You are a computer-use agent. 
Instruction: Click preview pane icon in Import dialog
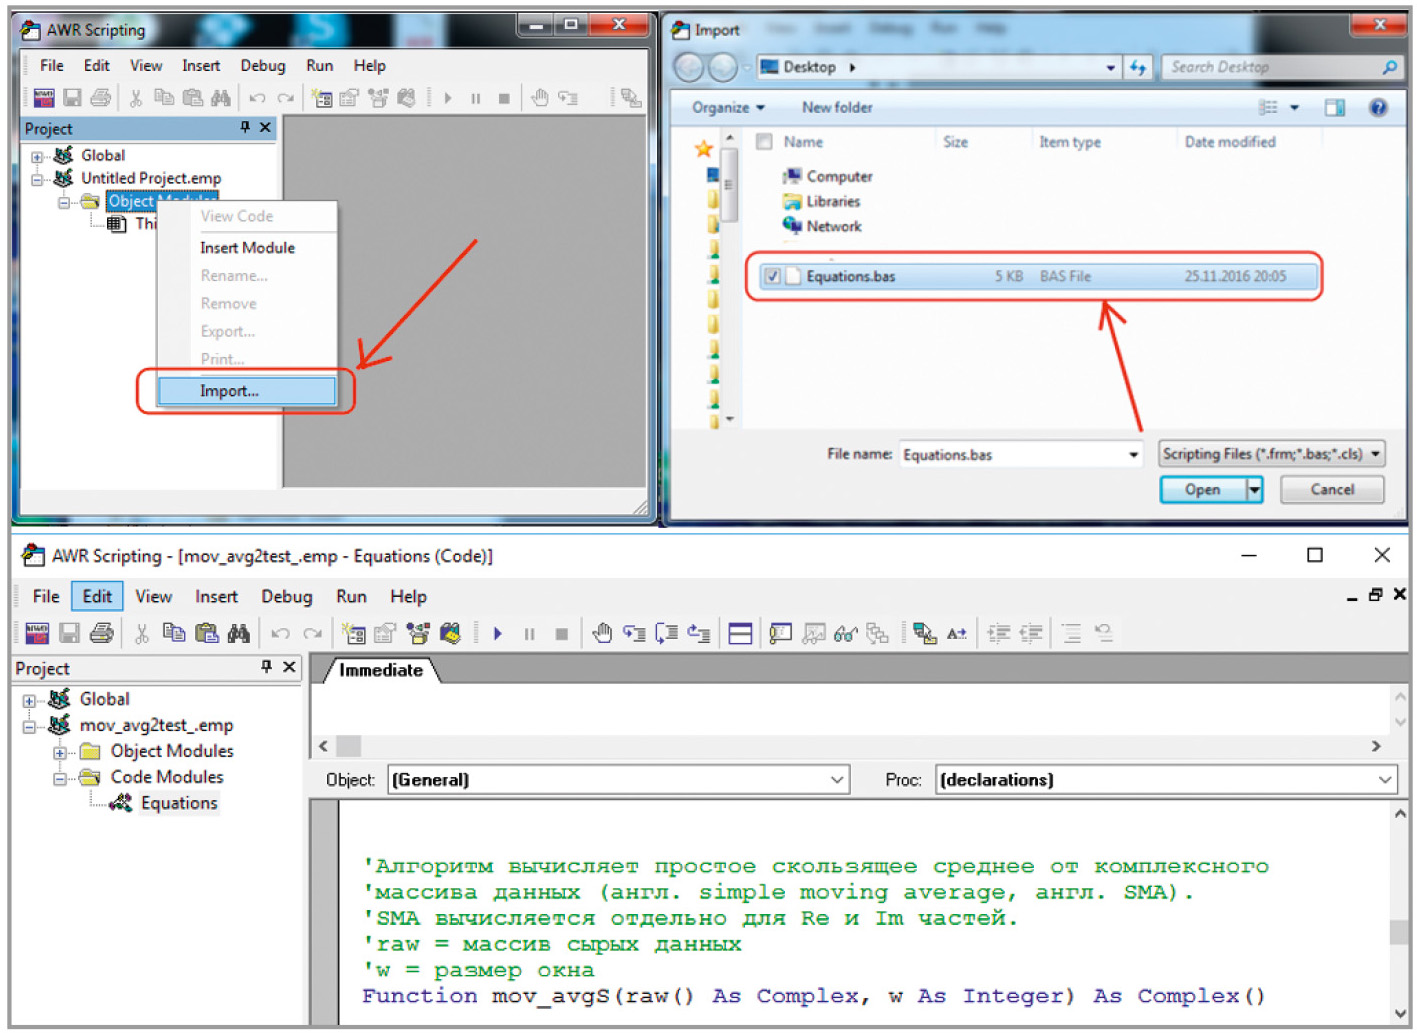[1335, 107]
